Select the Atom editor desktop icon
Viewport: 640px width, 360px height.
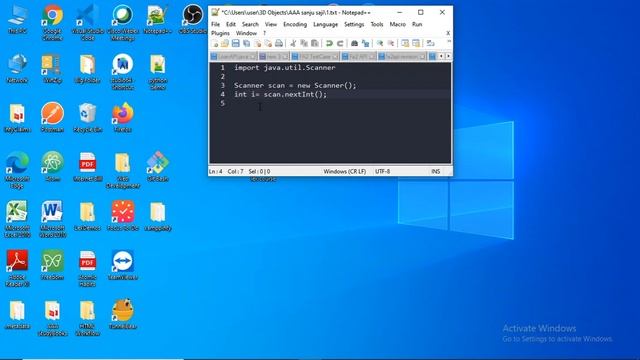52,167
